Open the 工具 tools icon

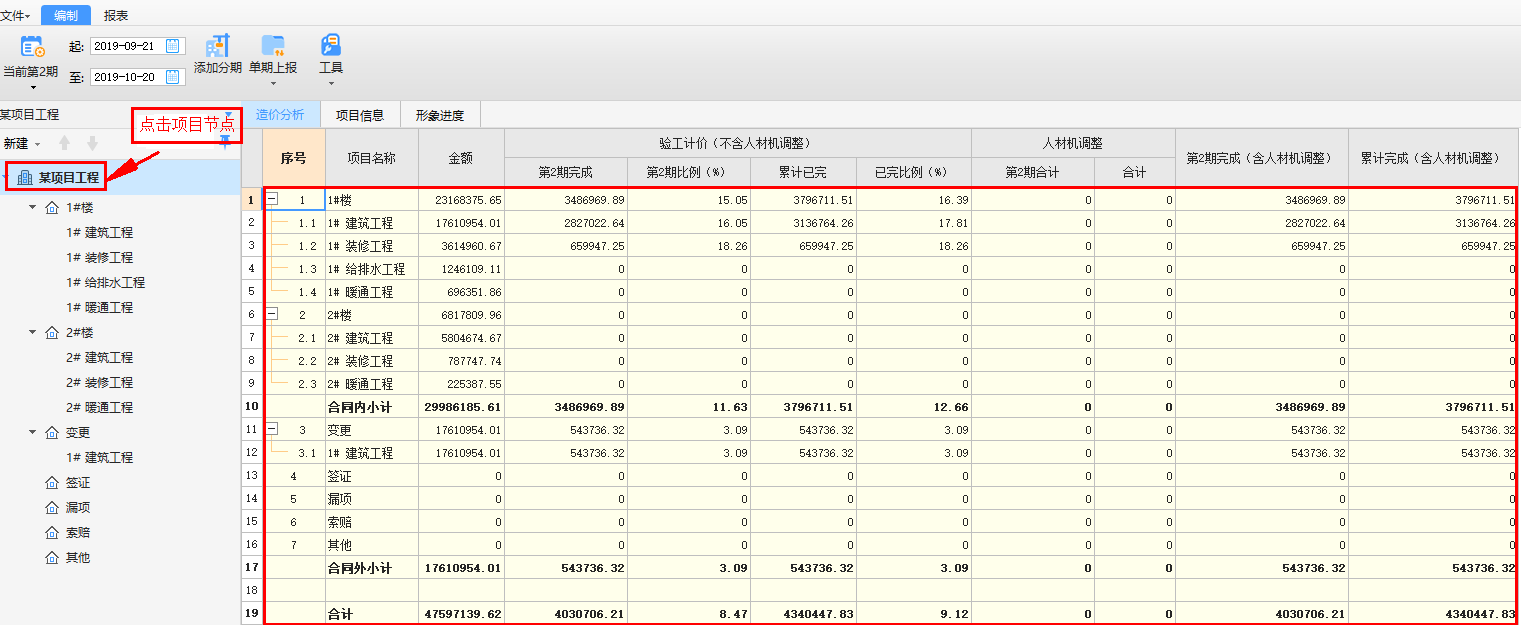[x=331, y=46]
